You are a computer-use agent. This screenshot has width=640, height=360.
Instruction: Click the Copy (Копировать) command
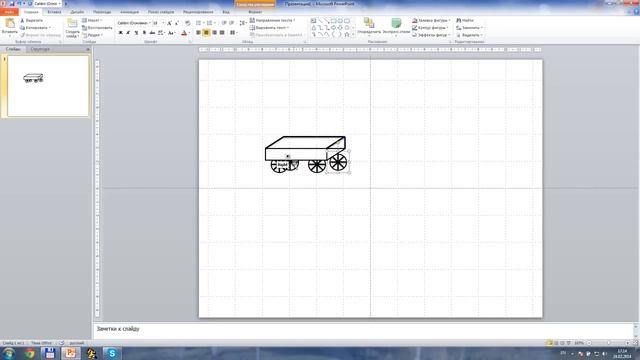point(36,28)
